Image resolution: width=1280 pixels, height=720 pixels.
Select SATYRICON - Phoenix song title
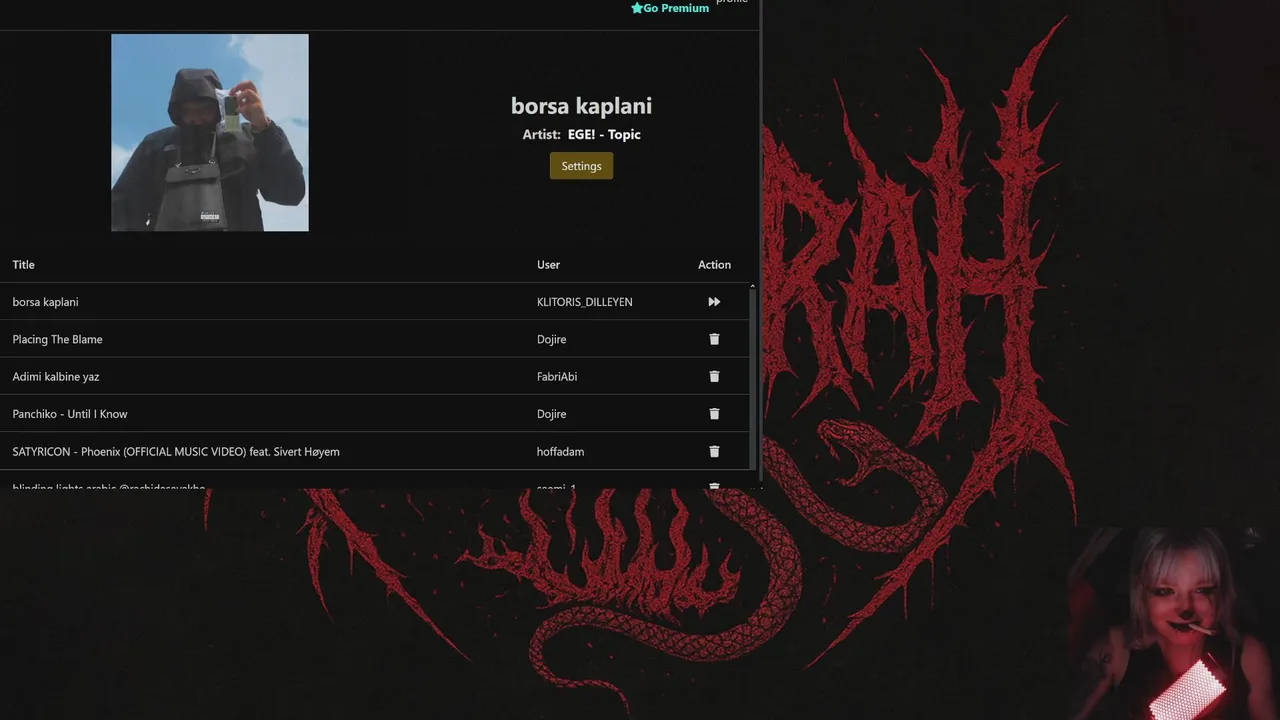point(176,452)
